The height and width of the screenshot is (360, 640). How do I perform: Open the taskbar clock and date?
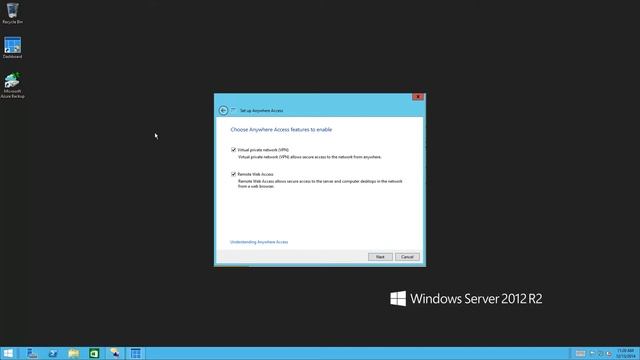click(x=626, y=353)
